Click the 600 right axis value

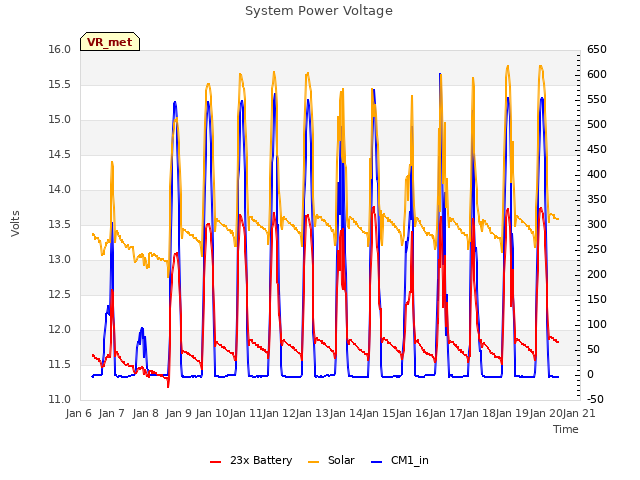pos(597,75)
